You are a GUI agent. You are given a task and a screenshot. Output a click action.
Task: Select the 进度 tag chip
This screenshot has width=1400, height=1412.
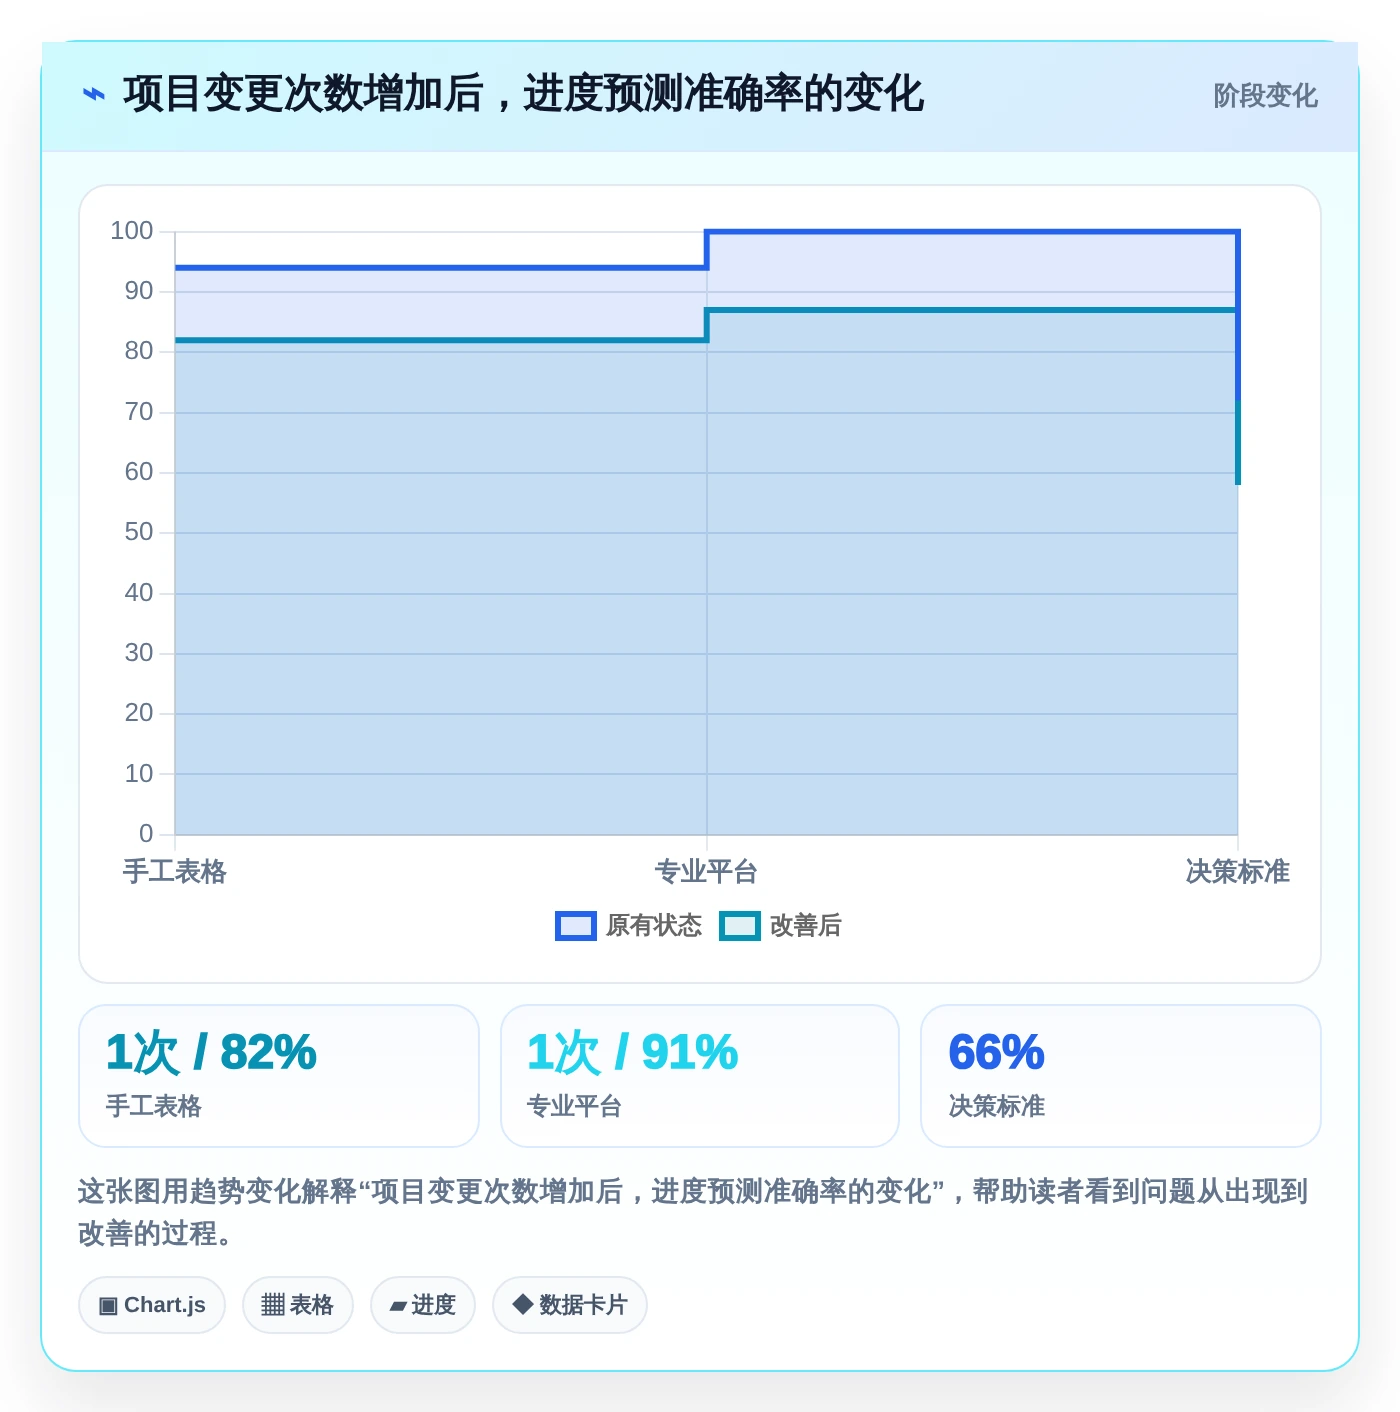[423, 1305]
